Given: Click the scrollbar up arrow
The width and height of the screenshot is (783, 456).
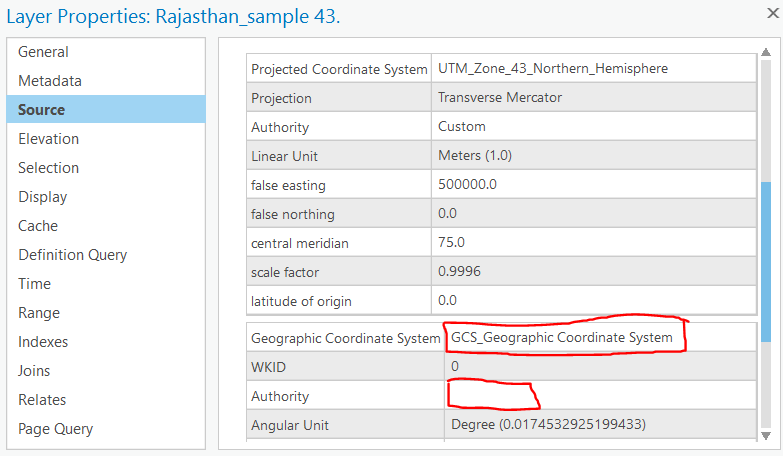Looking at the screenshot, I should (766, 47).
